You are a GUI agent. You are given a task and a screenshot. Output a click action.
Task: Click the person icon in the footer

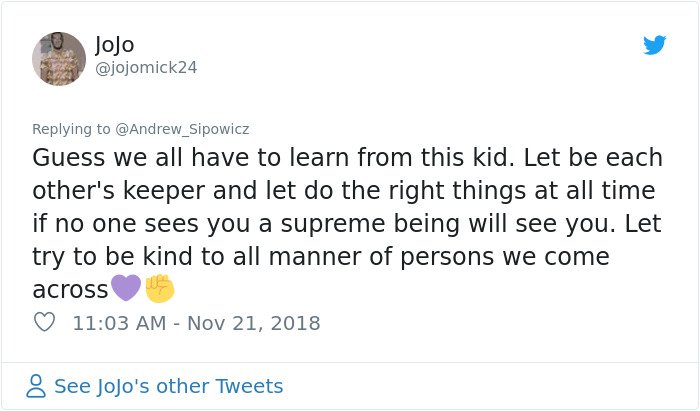point(36,386)
